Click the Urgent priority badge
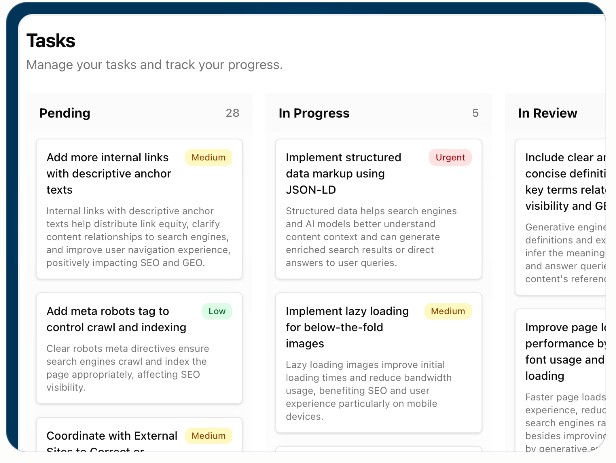The width and height of the screenshot is (616, 463). click(x=449, y=157)
